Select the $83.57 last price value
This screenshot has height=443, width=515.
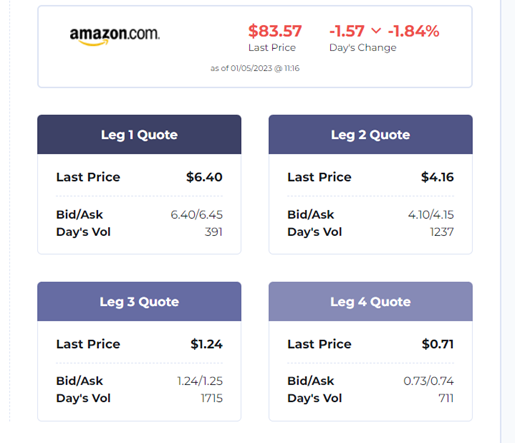click(x=275, y=31)
